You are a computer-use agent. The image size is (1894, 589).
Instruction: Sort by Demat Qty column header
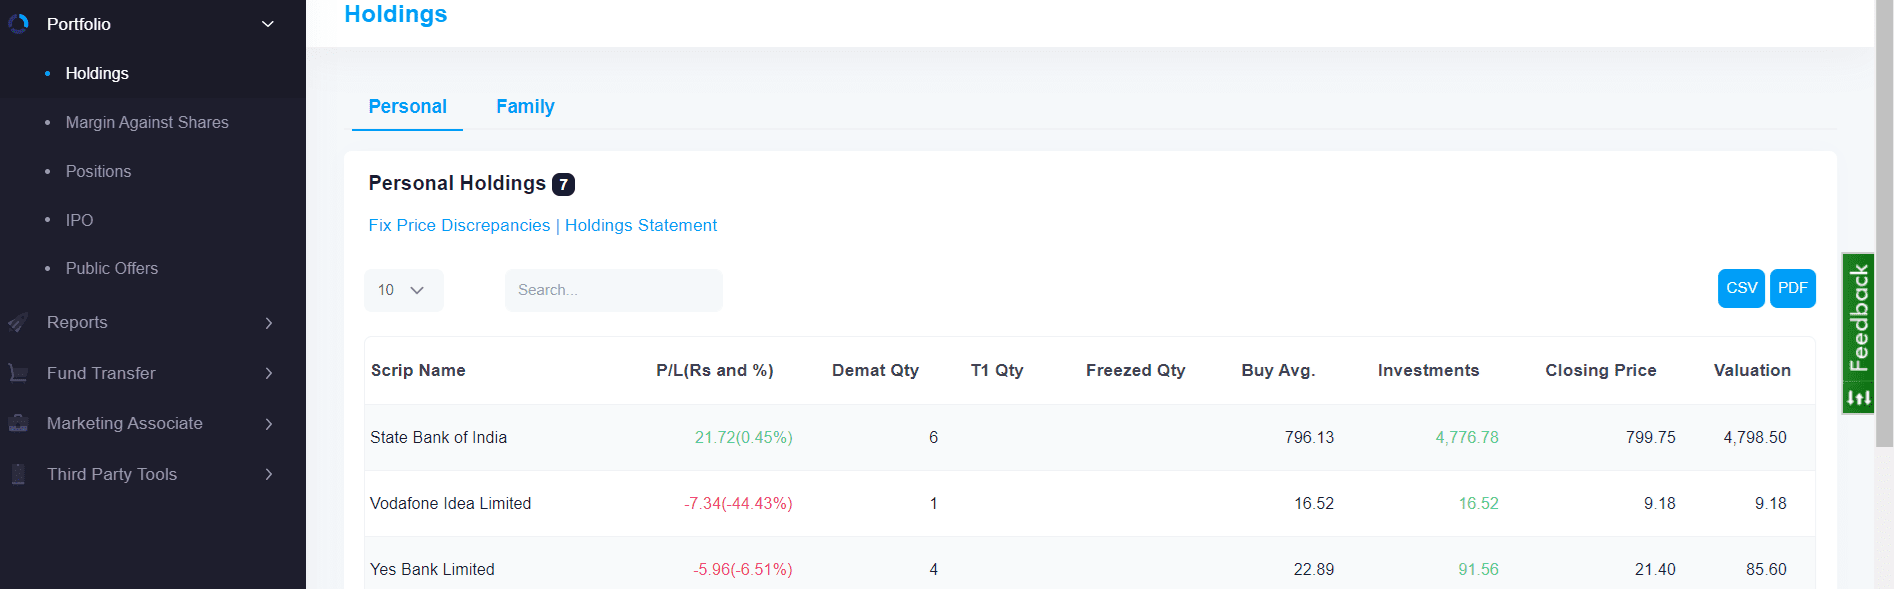coord(875,370)
